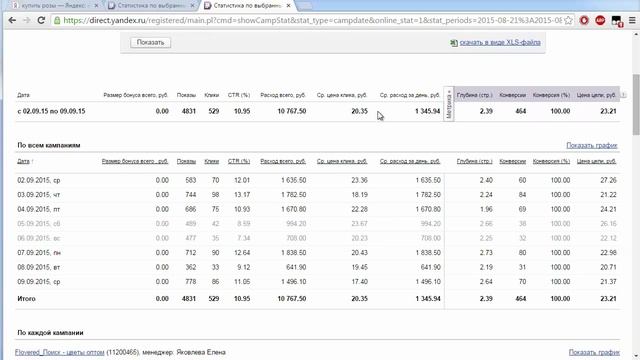
Task: Close the active Статистика tab
Action: pyautogui.click(x=289, y=6)
